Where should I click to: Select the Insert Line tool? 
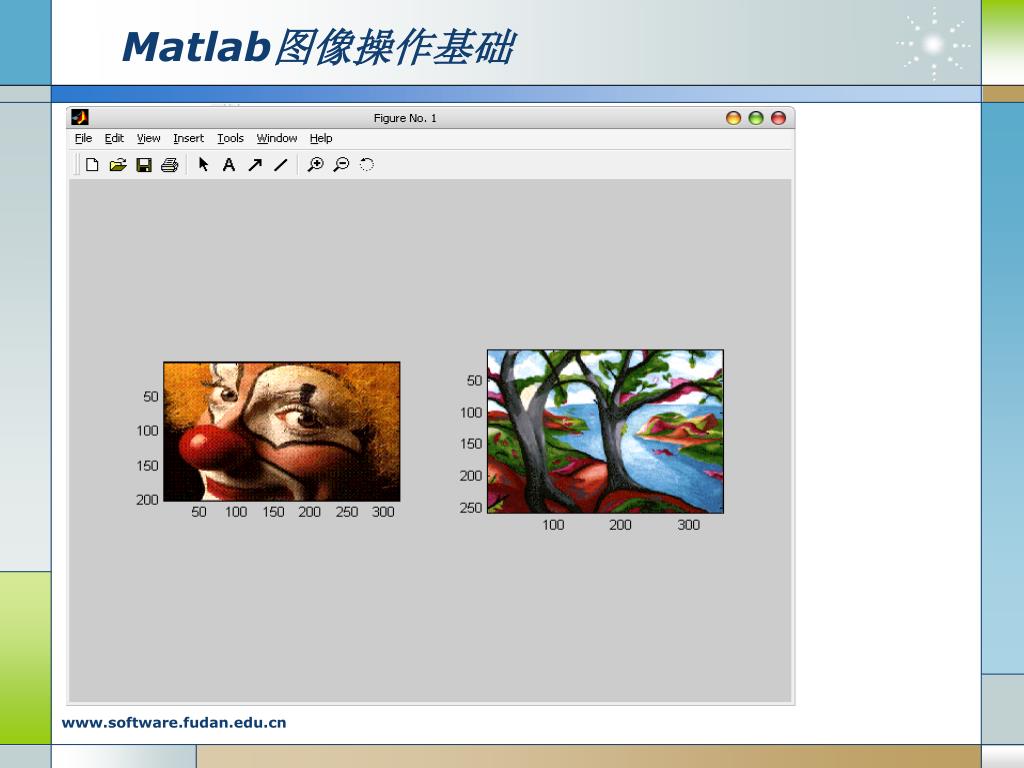click(x=281, y=165)
